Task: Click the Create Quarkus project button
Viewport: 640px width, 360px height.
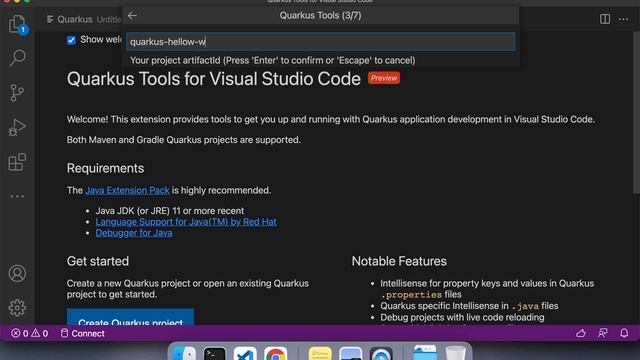Action: coord(131,318)
